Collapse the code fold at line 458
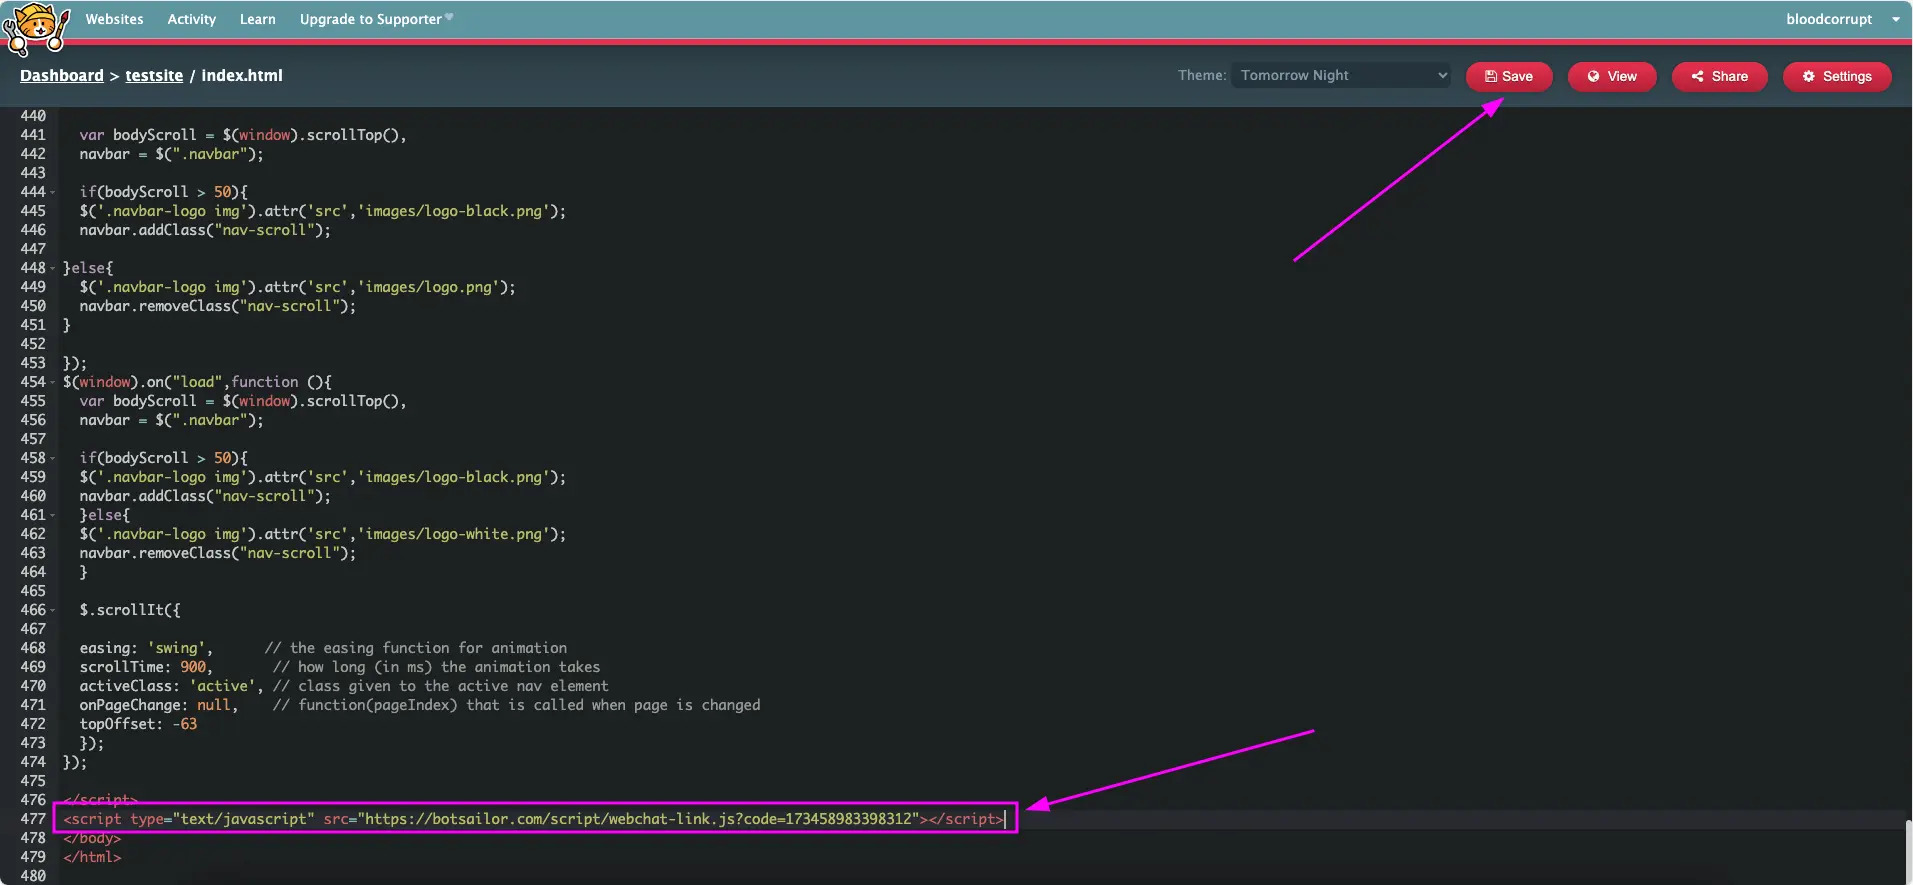1913x885 pixels. pos(52,458)
